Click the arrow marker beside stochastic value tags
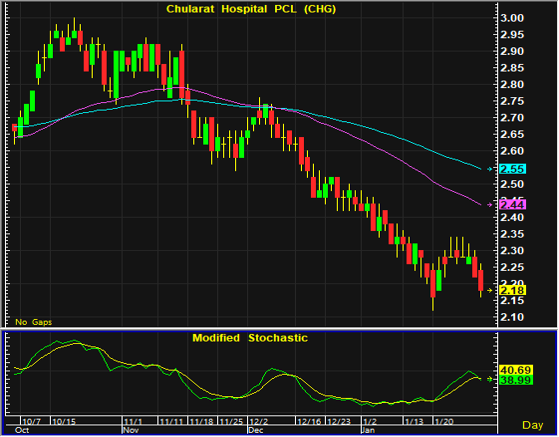The image size is (559, 437). 490,379
